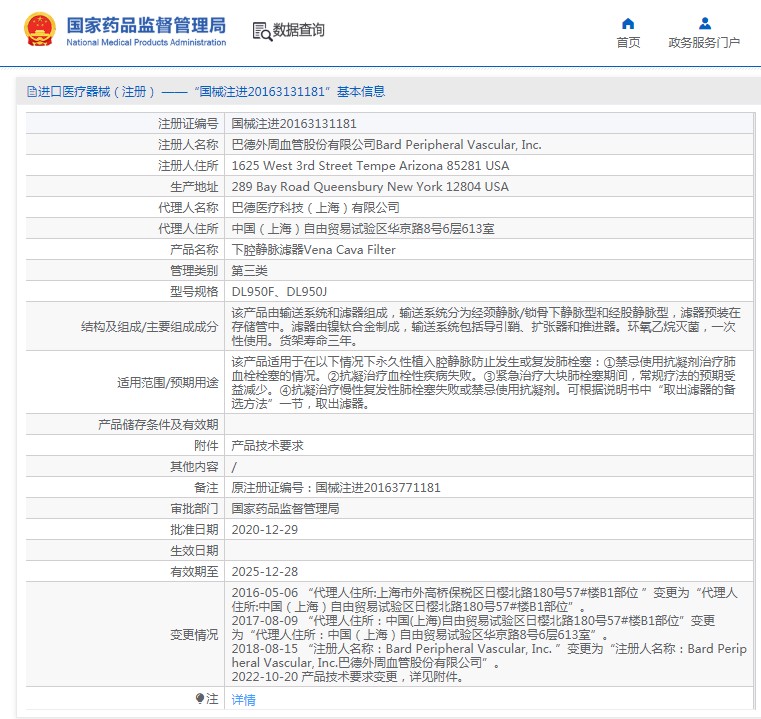The width and height of the screenshot is (761, 719).
Task: Click the 审批部门 row label
Action: pos(194,508)
